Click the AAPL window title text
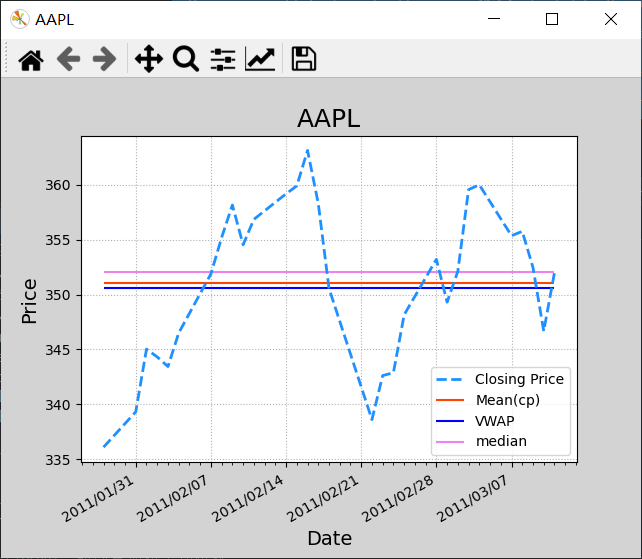The width and height of the screenshot is (642, 559). [x=54, y=20]
